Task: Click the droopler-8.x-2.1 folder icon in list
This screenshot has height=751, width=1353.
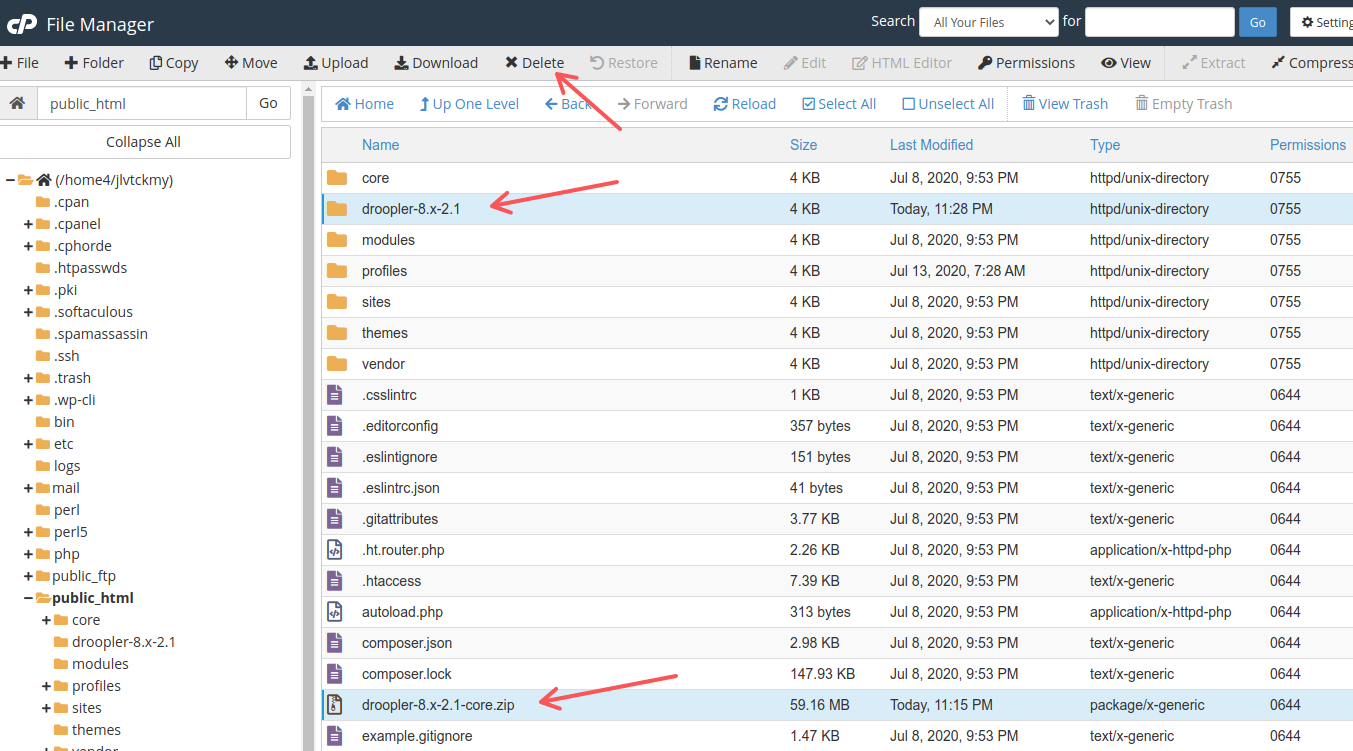Action: 337,209
